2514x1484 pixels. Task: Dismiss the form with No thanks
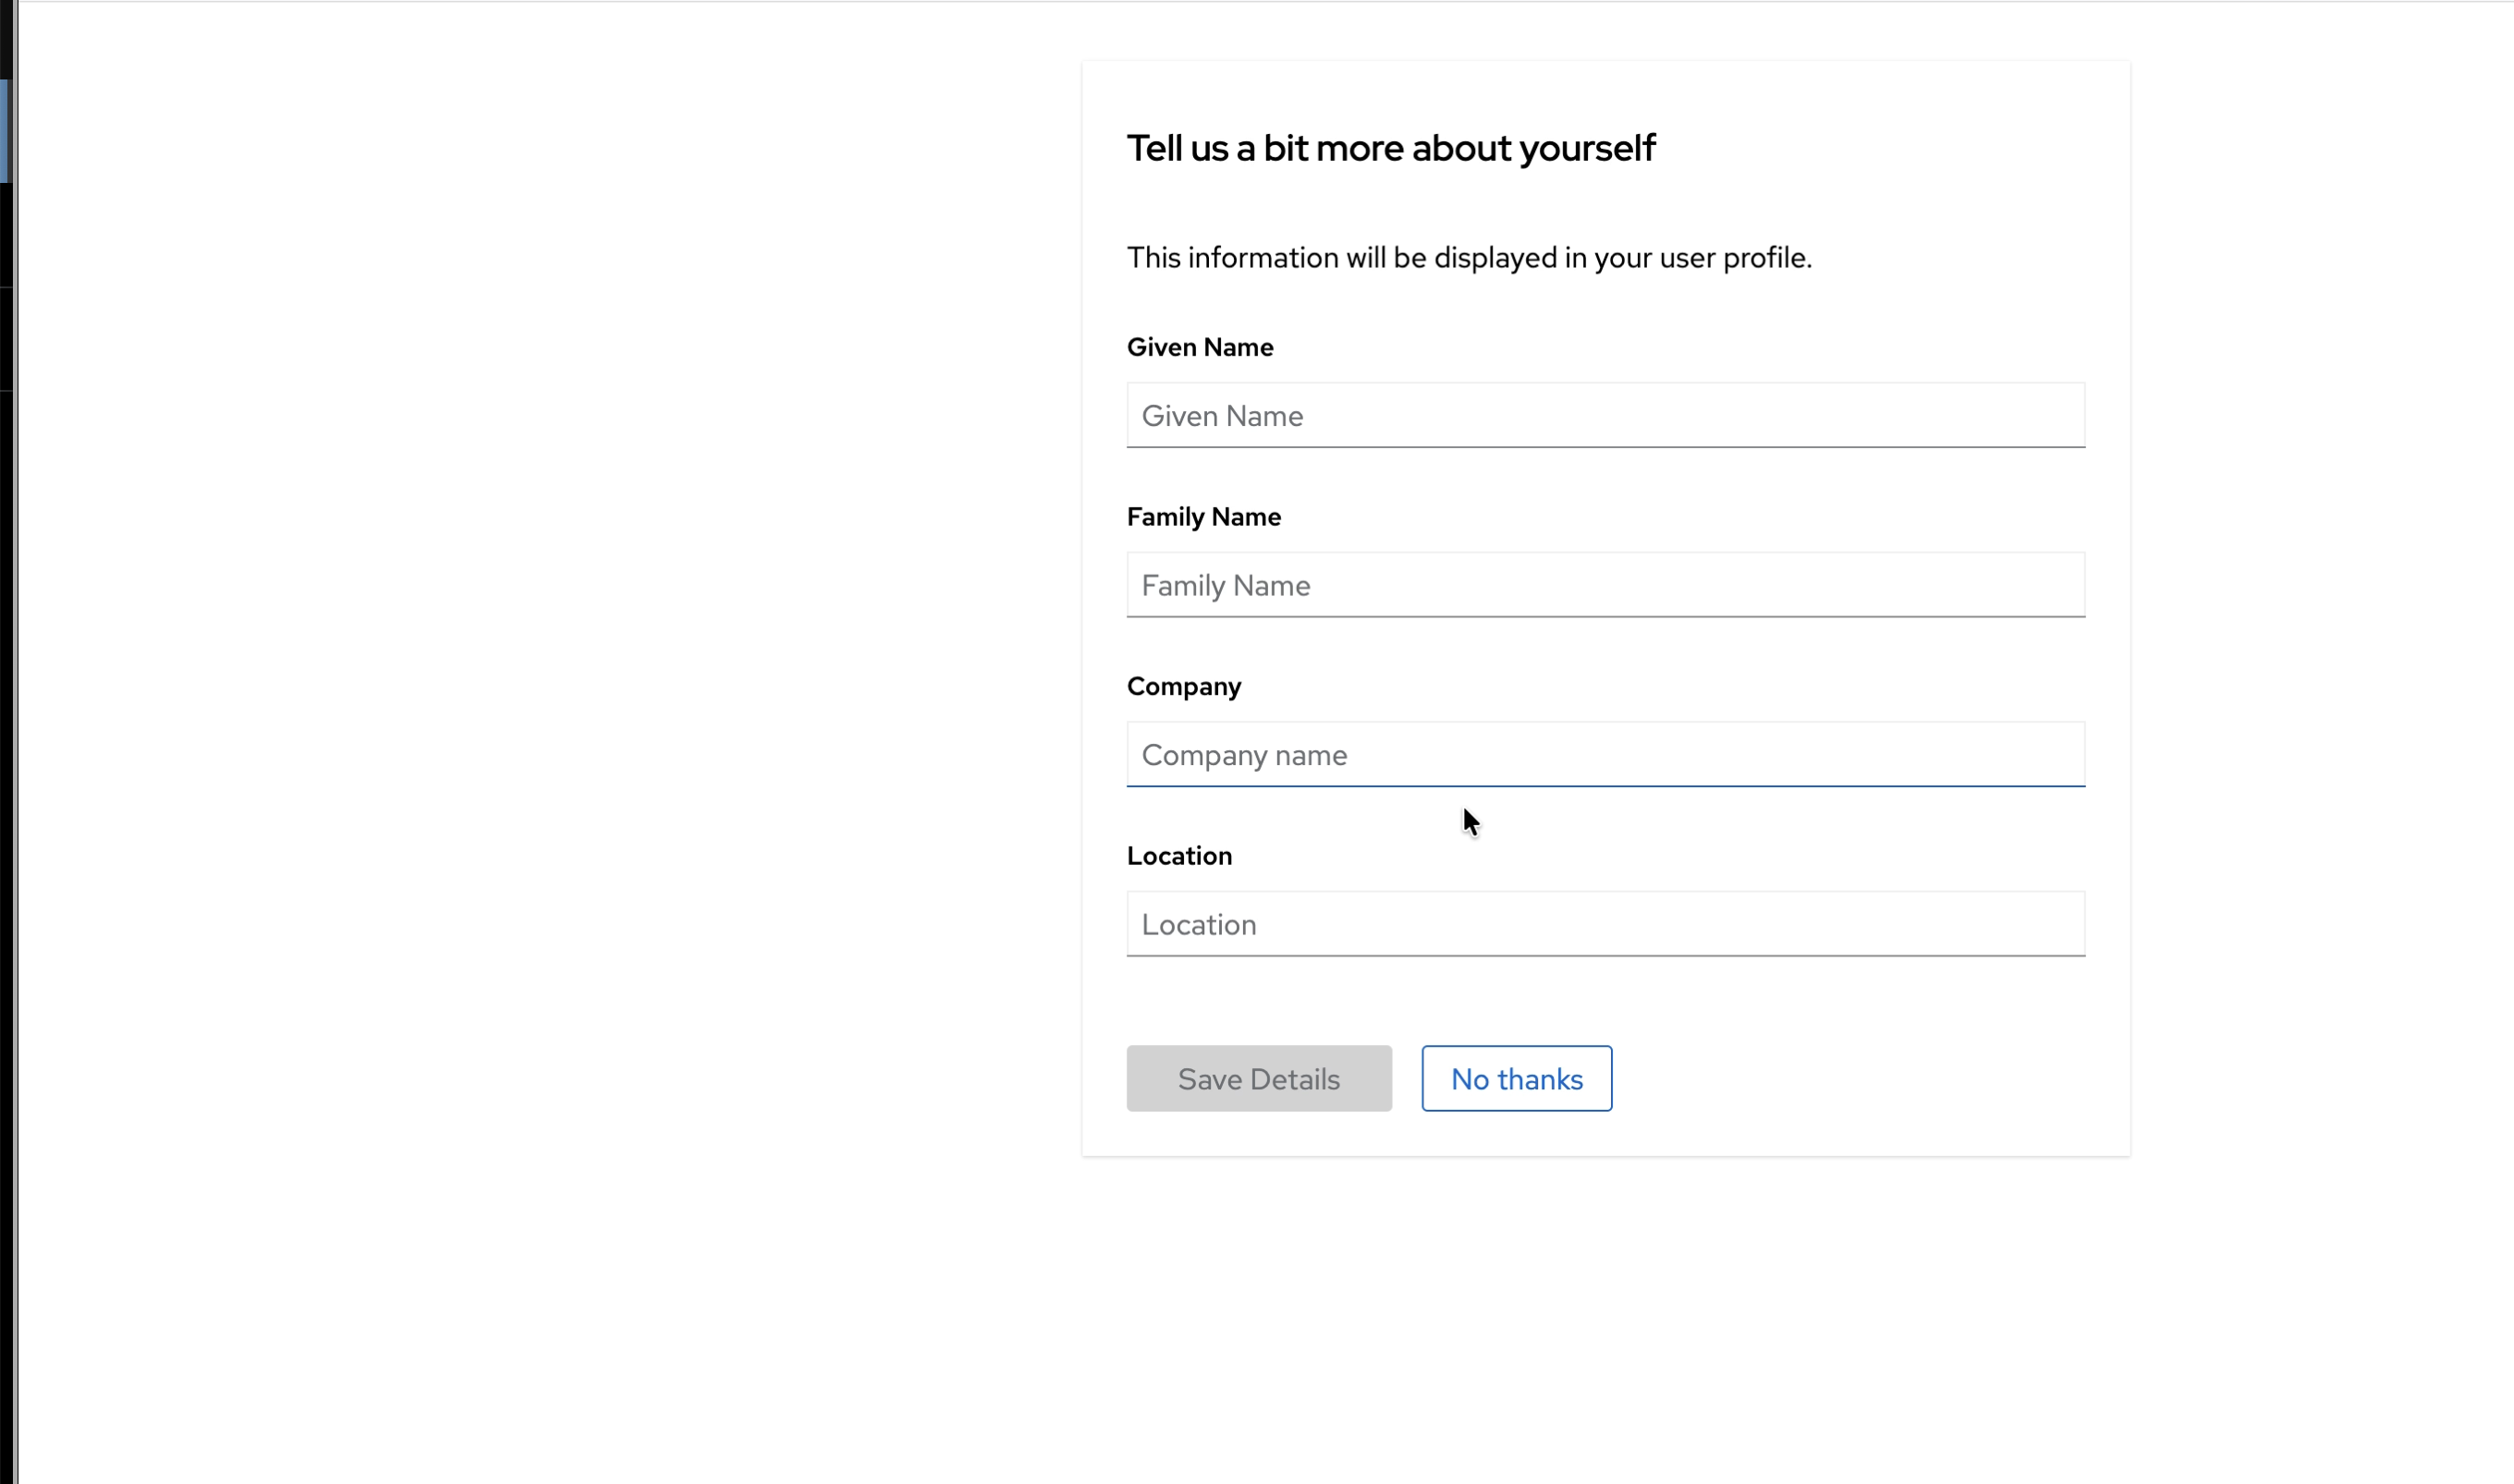[1516, 1078]
